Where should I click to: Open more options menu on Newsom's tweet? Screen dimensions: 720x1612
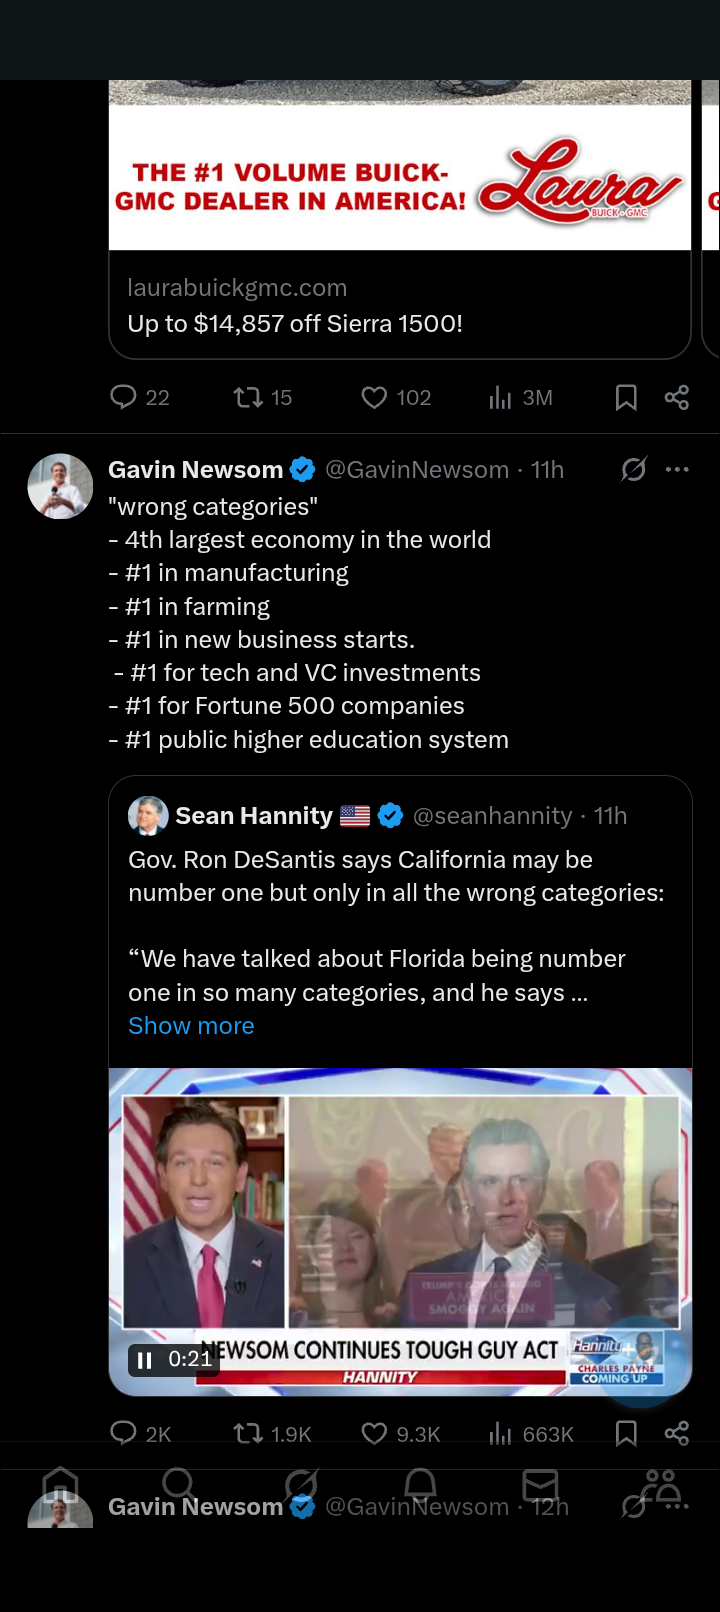(x=677, y=469)
